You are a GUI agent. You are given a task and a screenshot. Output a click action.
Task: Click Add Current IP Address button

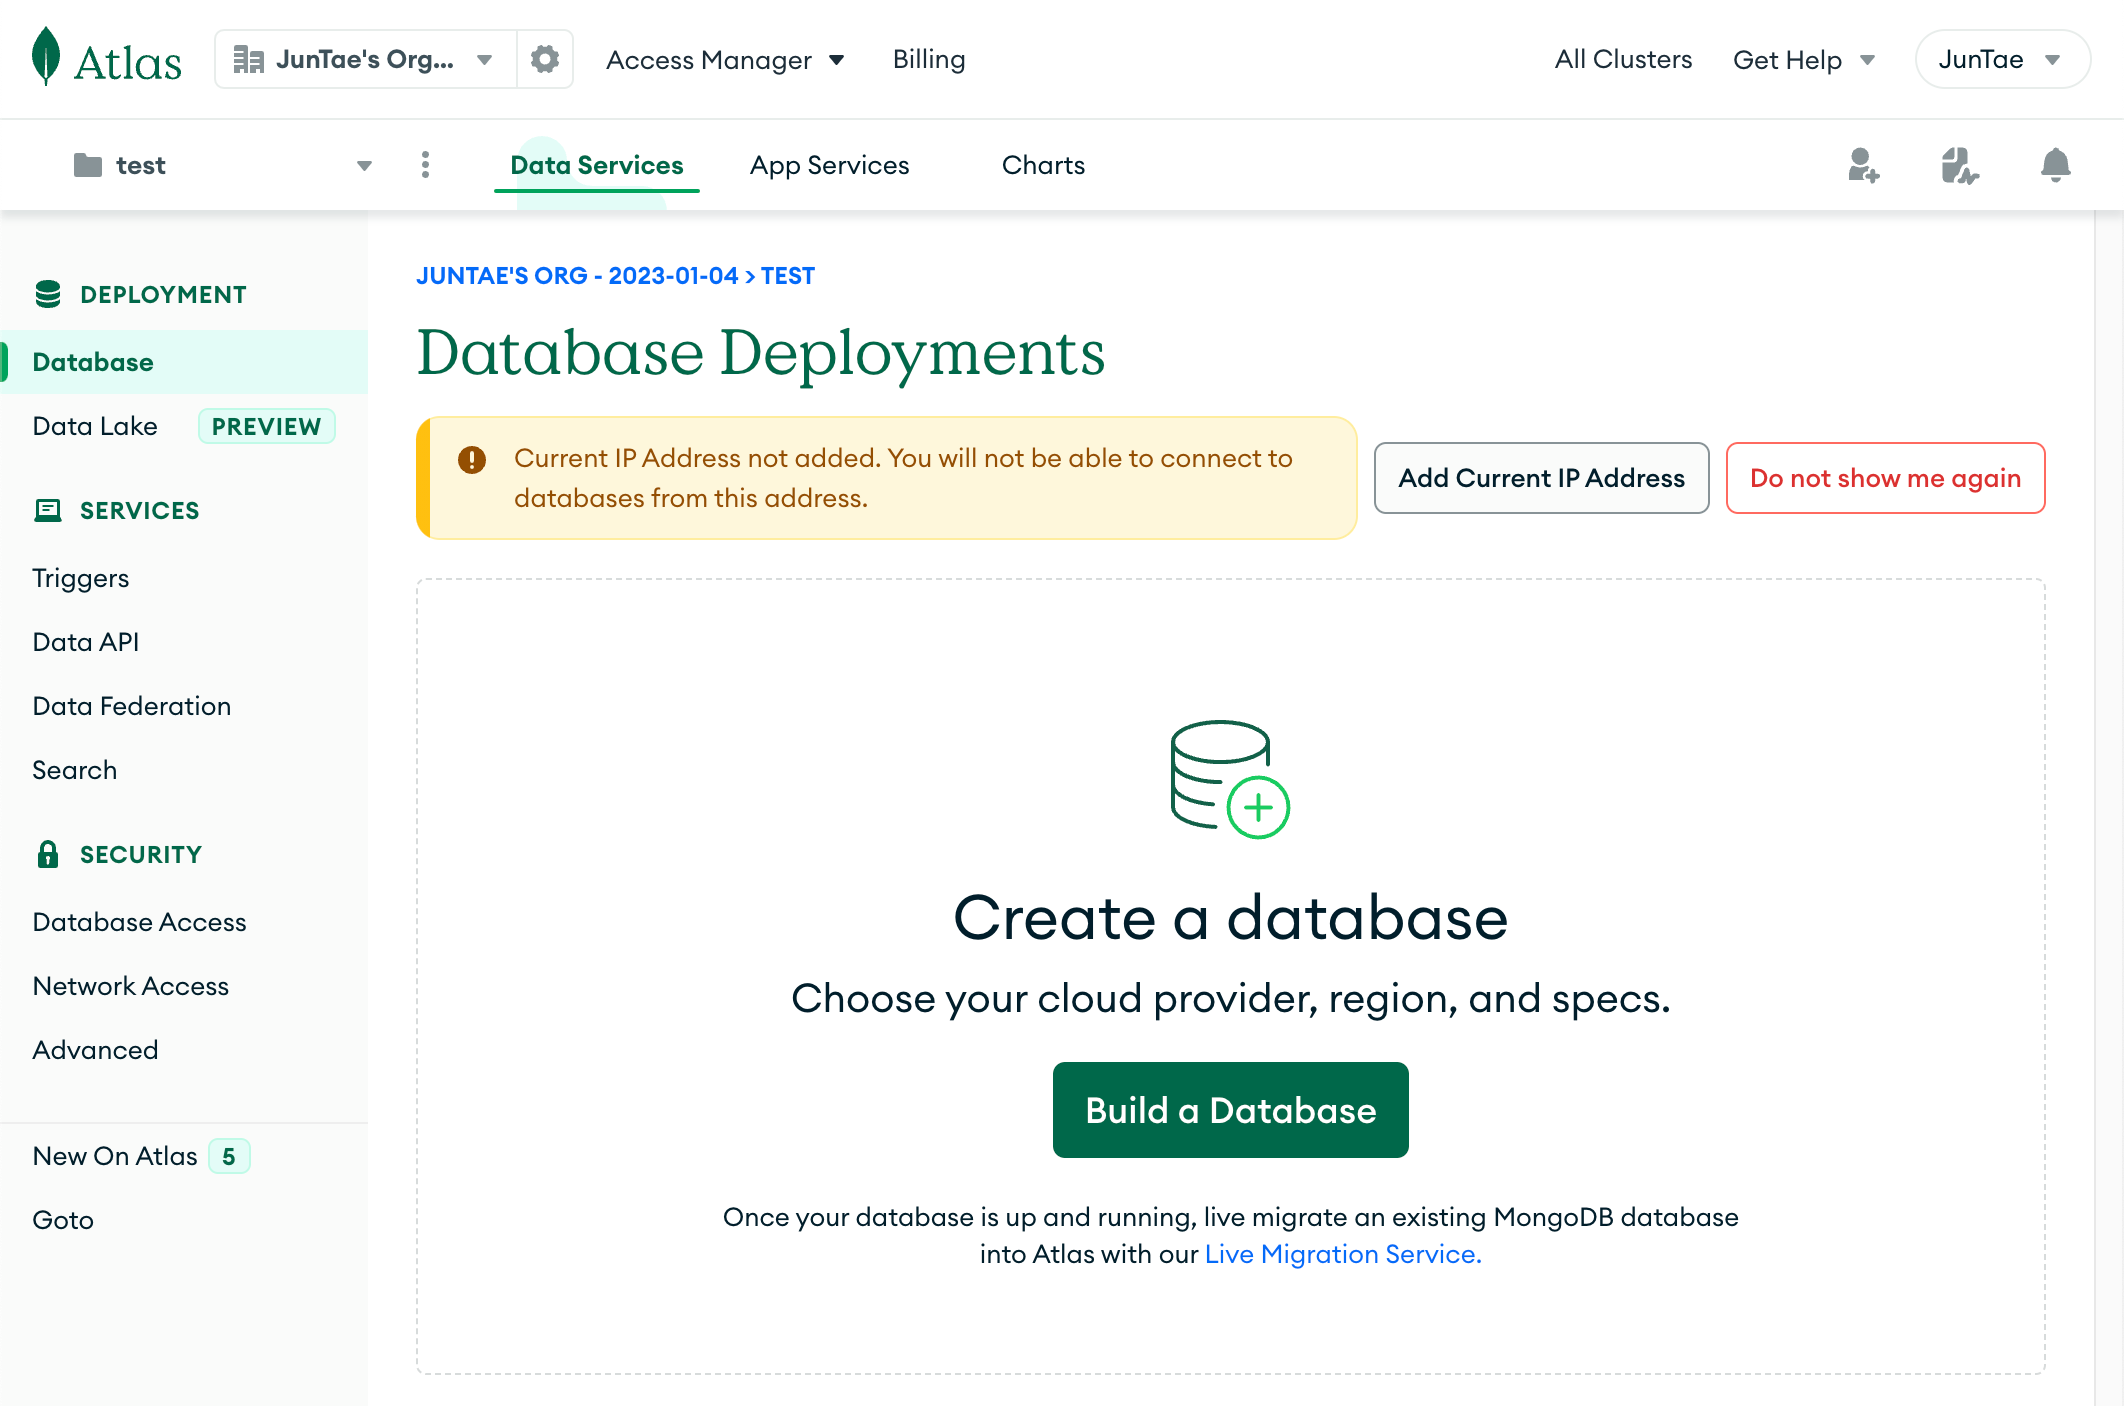1541,478
